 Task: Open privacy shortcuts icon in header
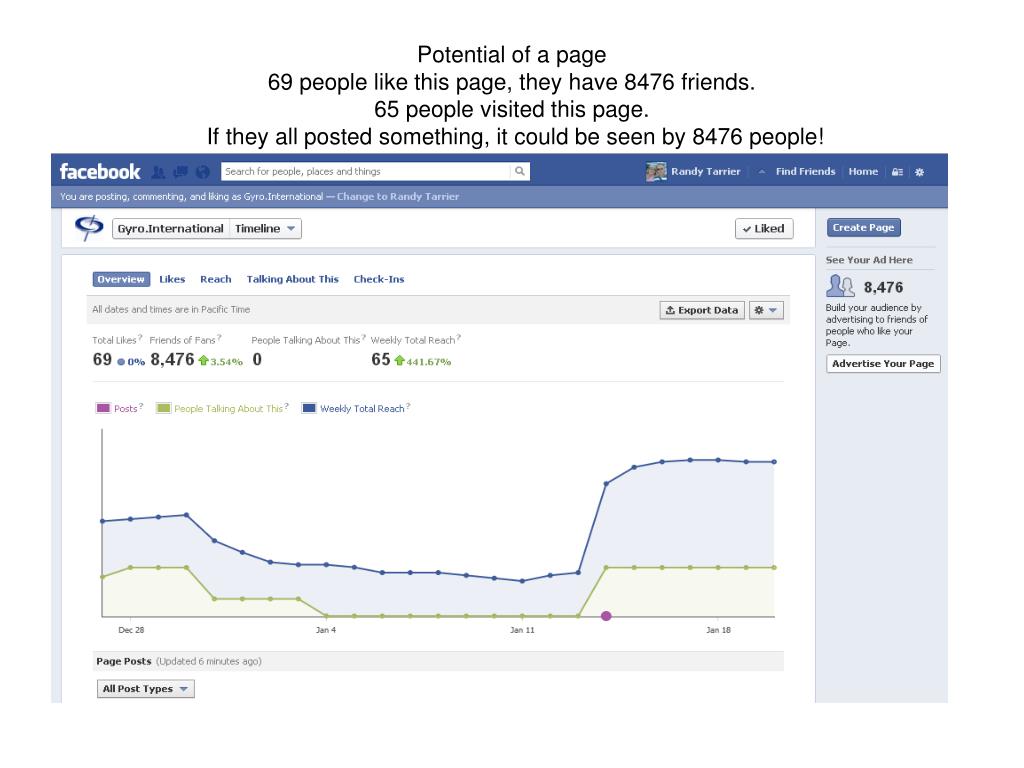click(x=897, y=172)
